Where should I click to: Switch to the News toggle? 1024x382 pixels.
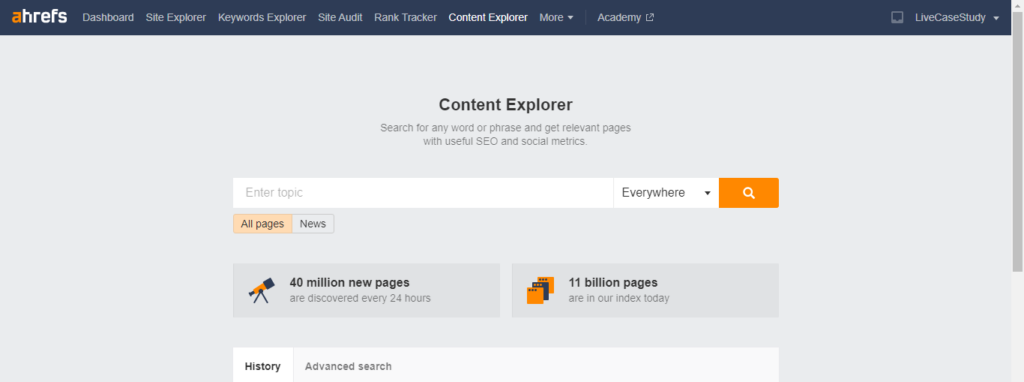tap(313, 224)
